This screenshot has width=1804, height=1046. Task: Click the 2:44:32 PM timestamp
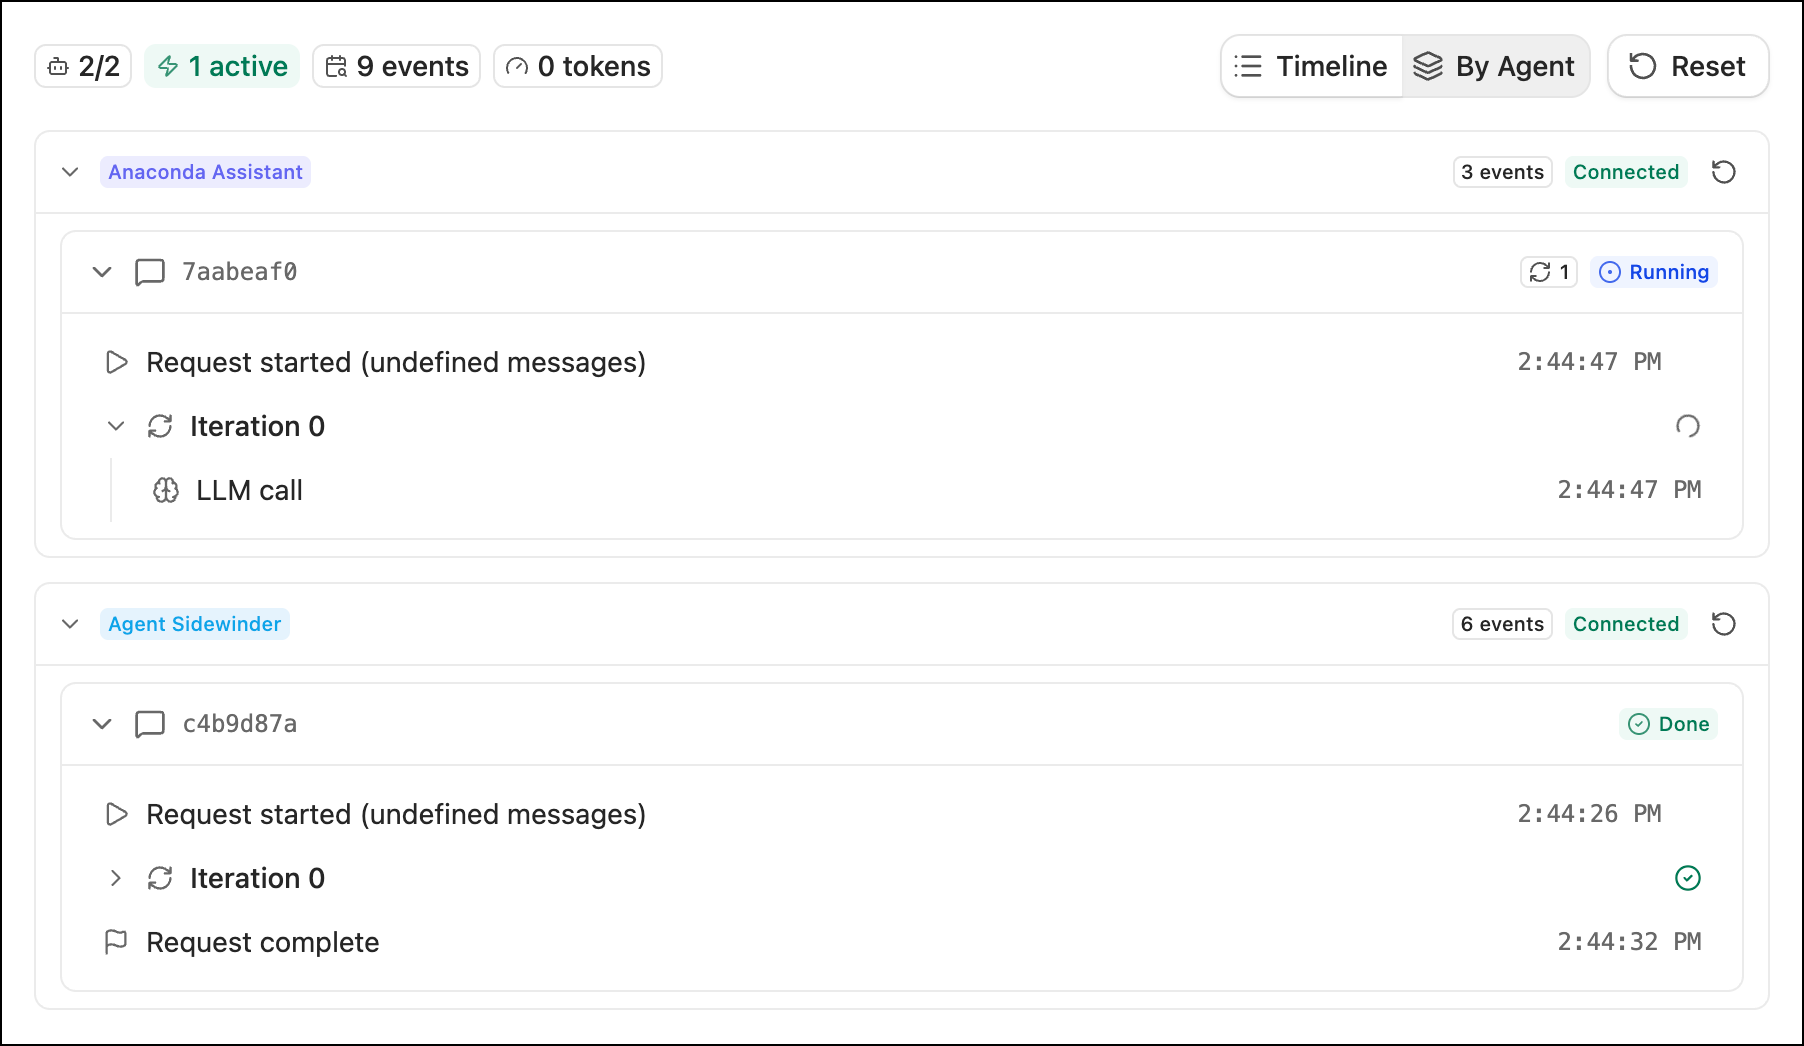(1629, 942)
